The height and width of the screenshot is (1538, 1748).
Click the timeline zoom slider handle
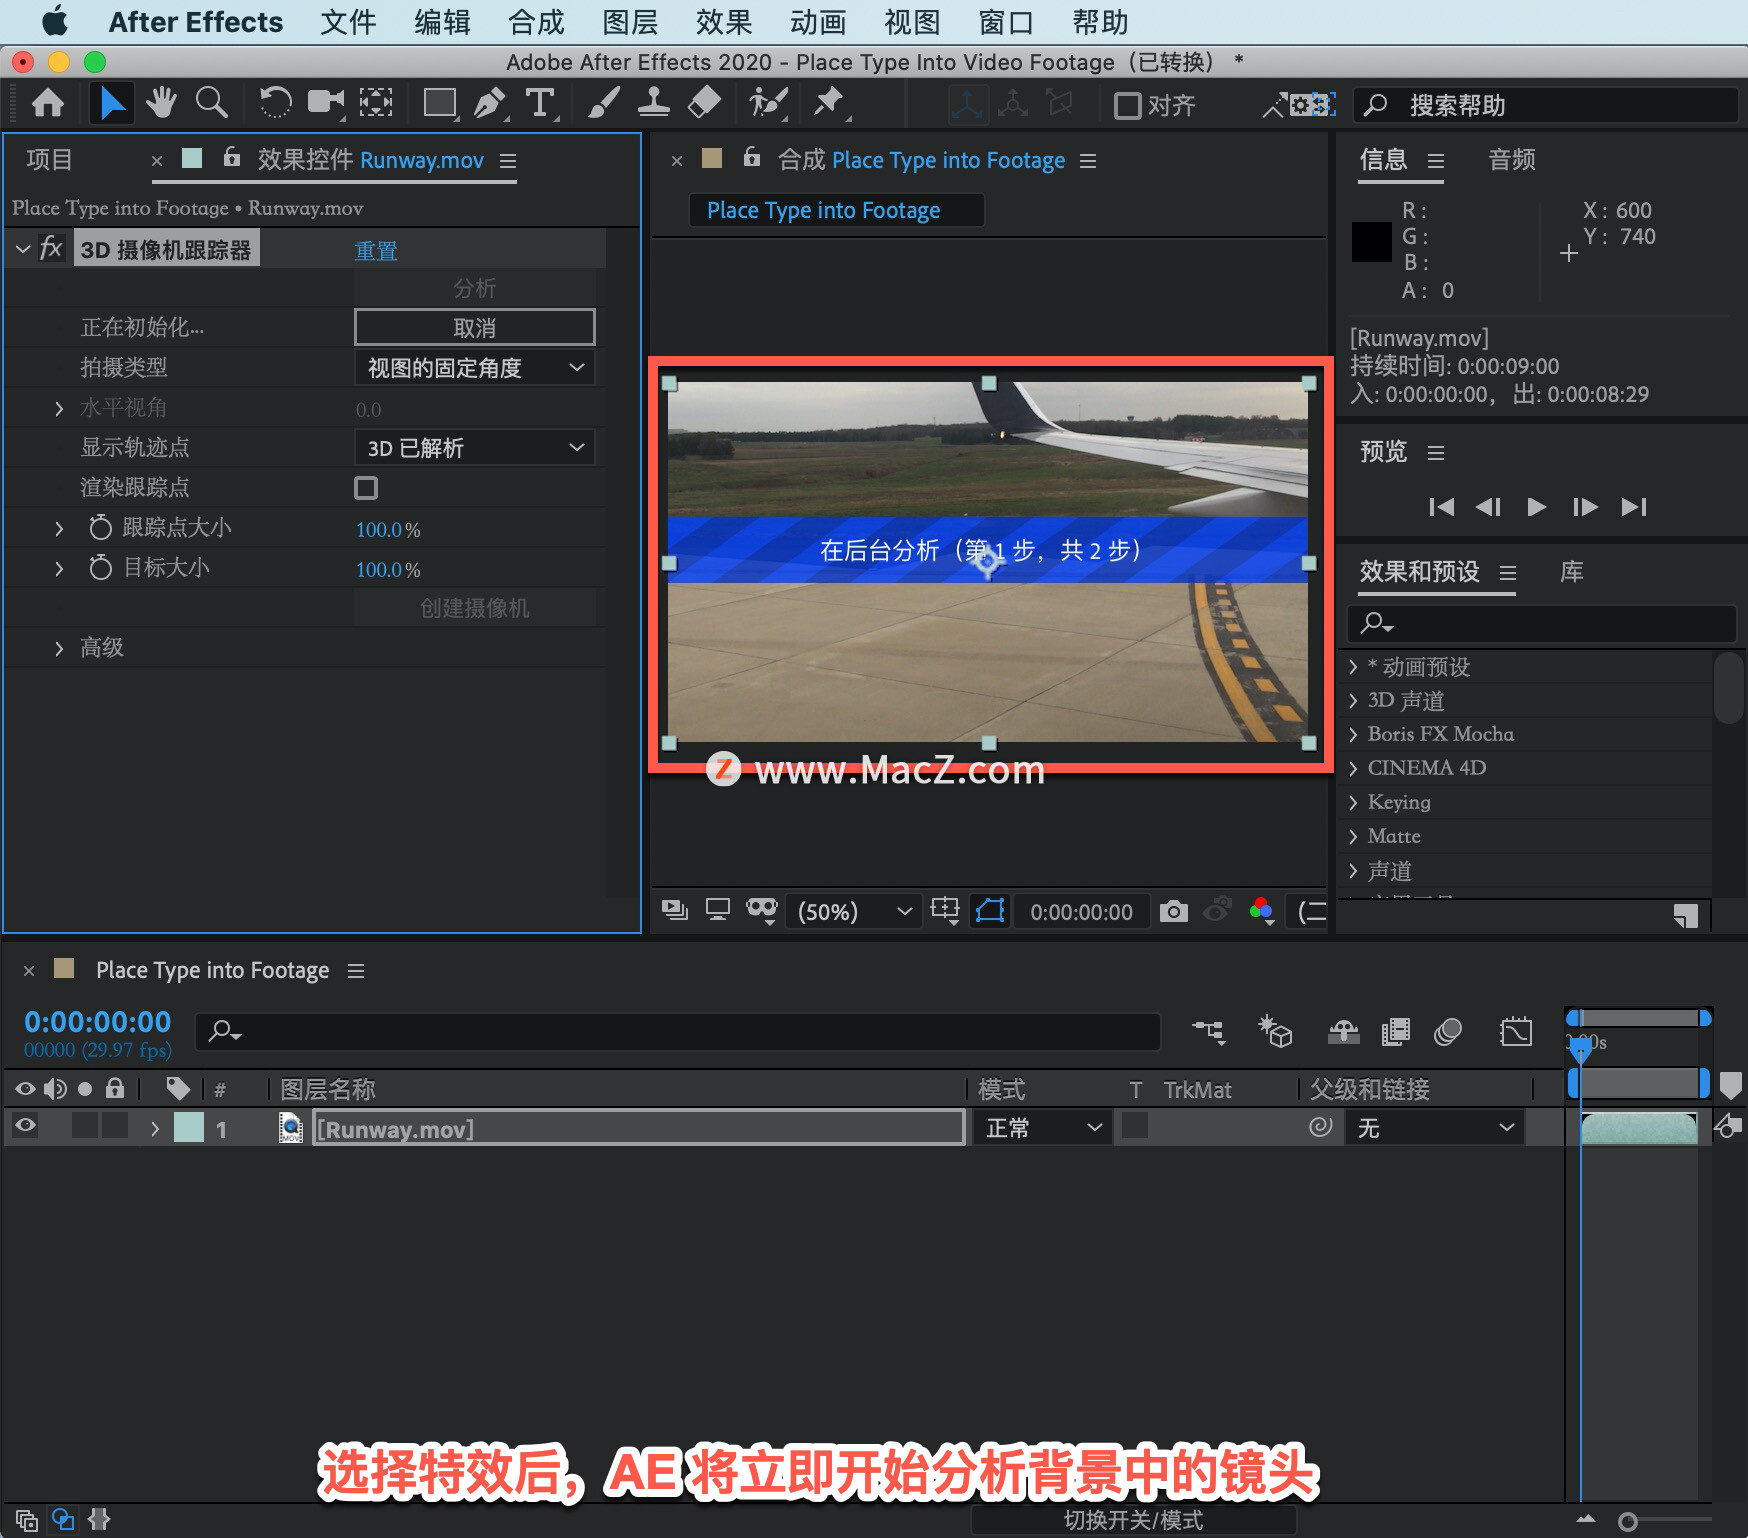(1628, 1521)
